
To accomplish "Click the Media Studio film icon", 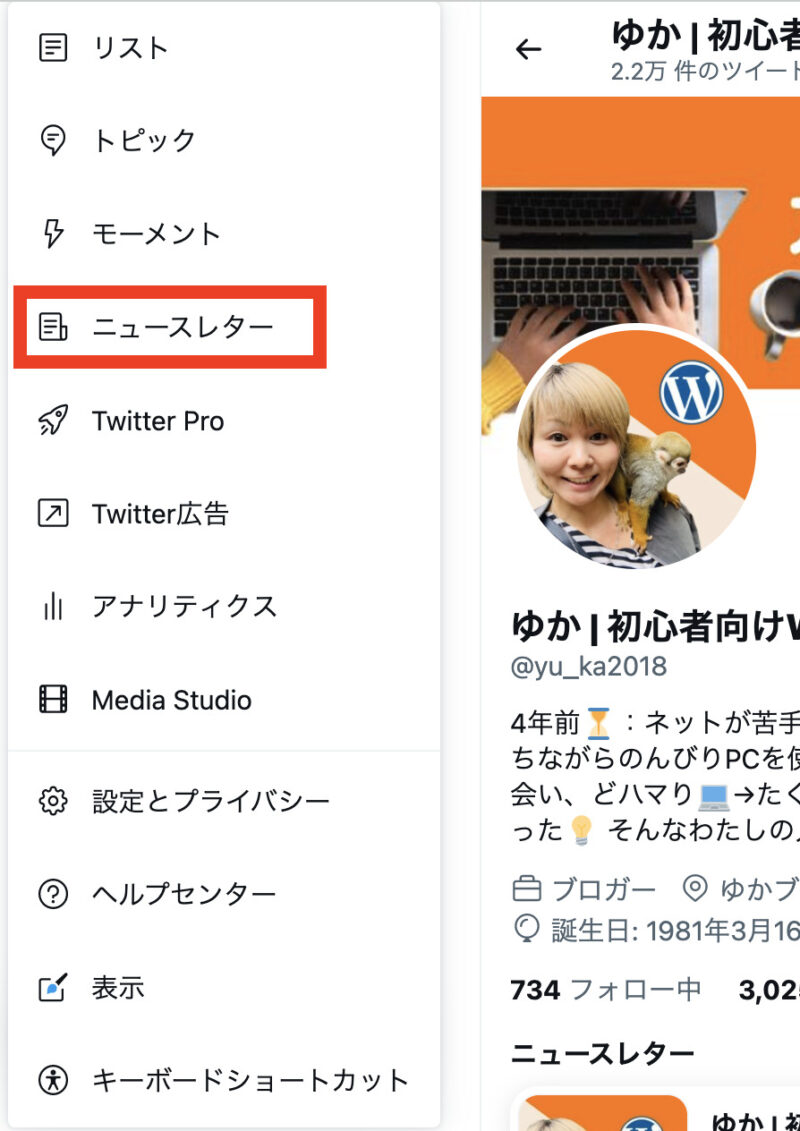I will (x=53, y=700).
